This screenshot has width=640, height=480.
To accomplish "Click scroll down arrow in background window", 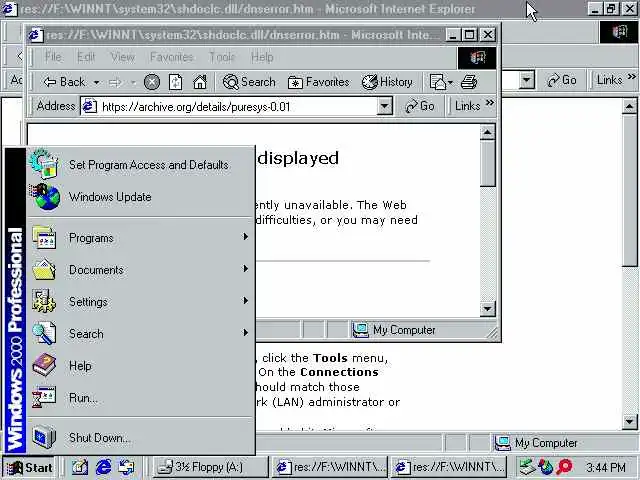I will click(629, 421).
